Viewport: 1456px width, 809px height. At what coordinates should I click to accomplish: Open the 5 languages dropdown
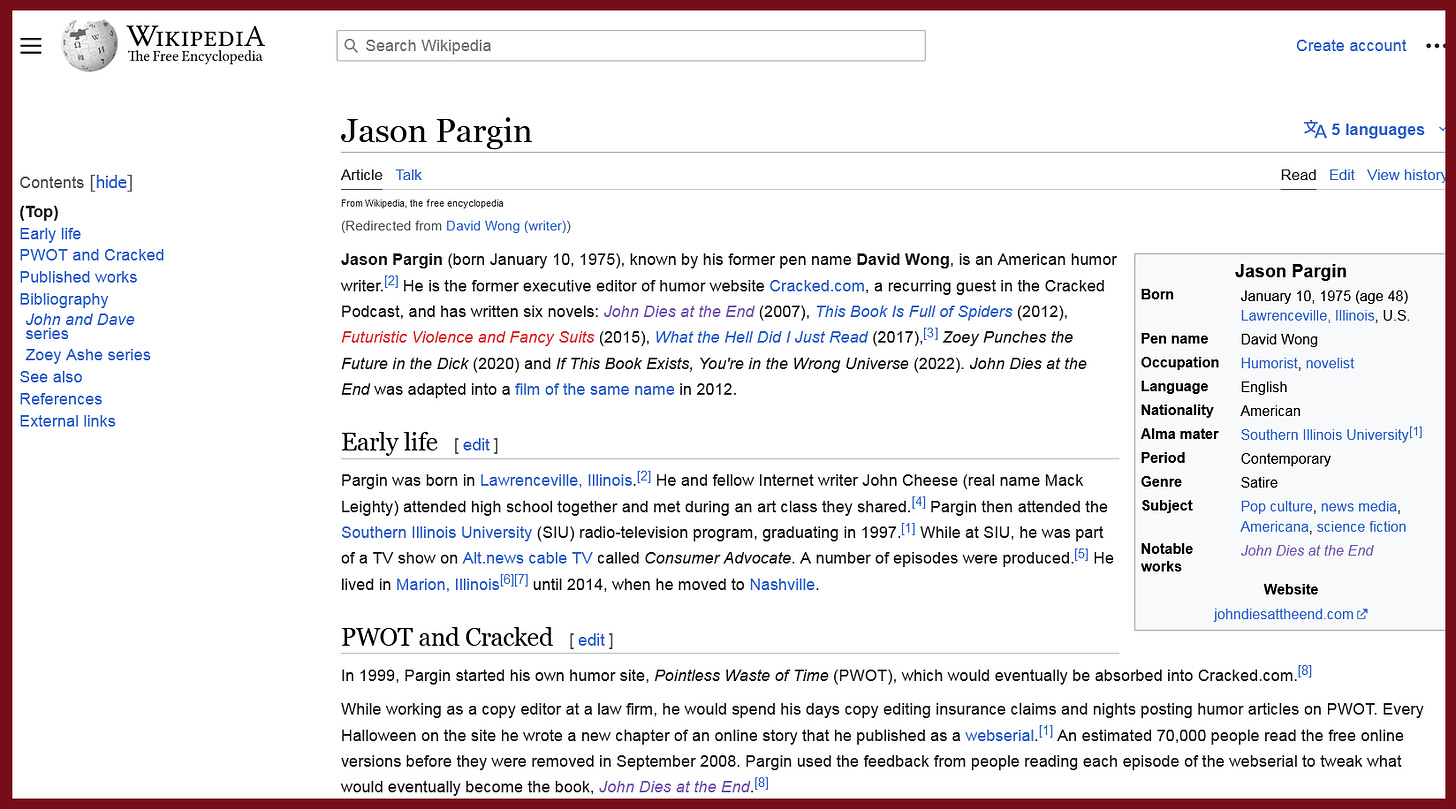[x=1375, y=129]
